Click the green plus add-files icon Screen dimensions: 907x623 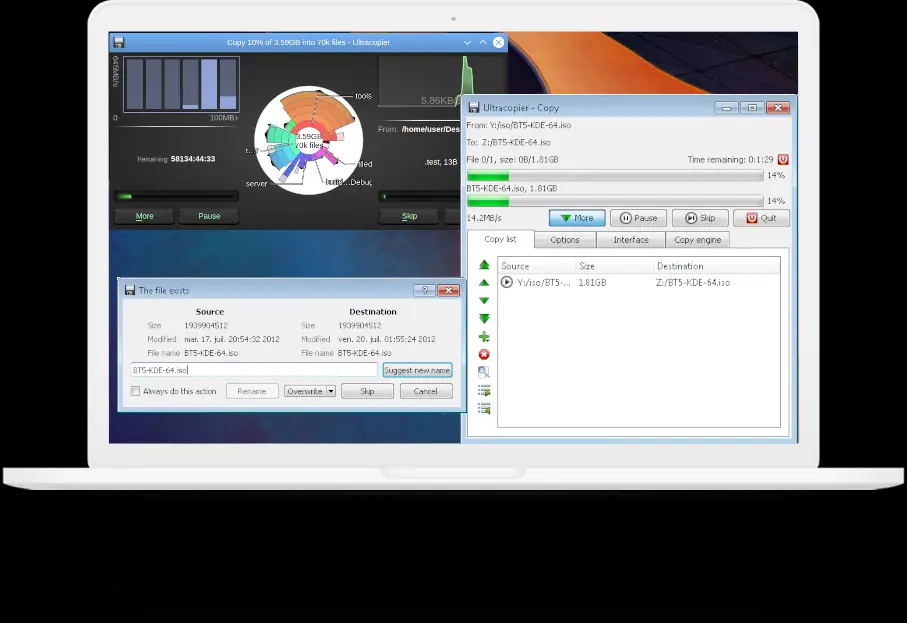[484, 337]
